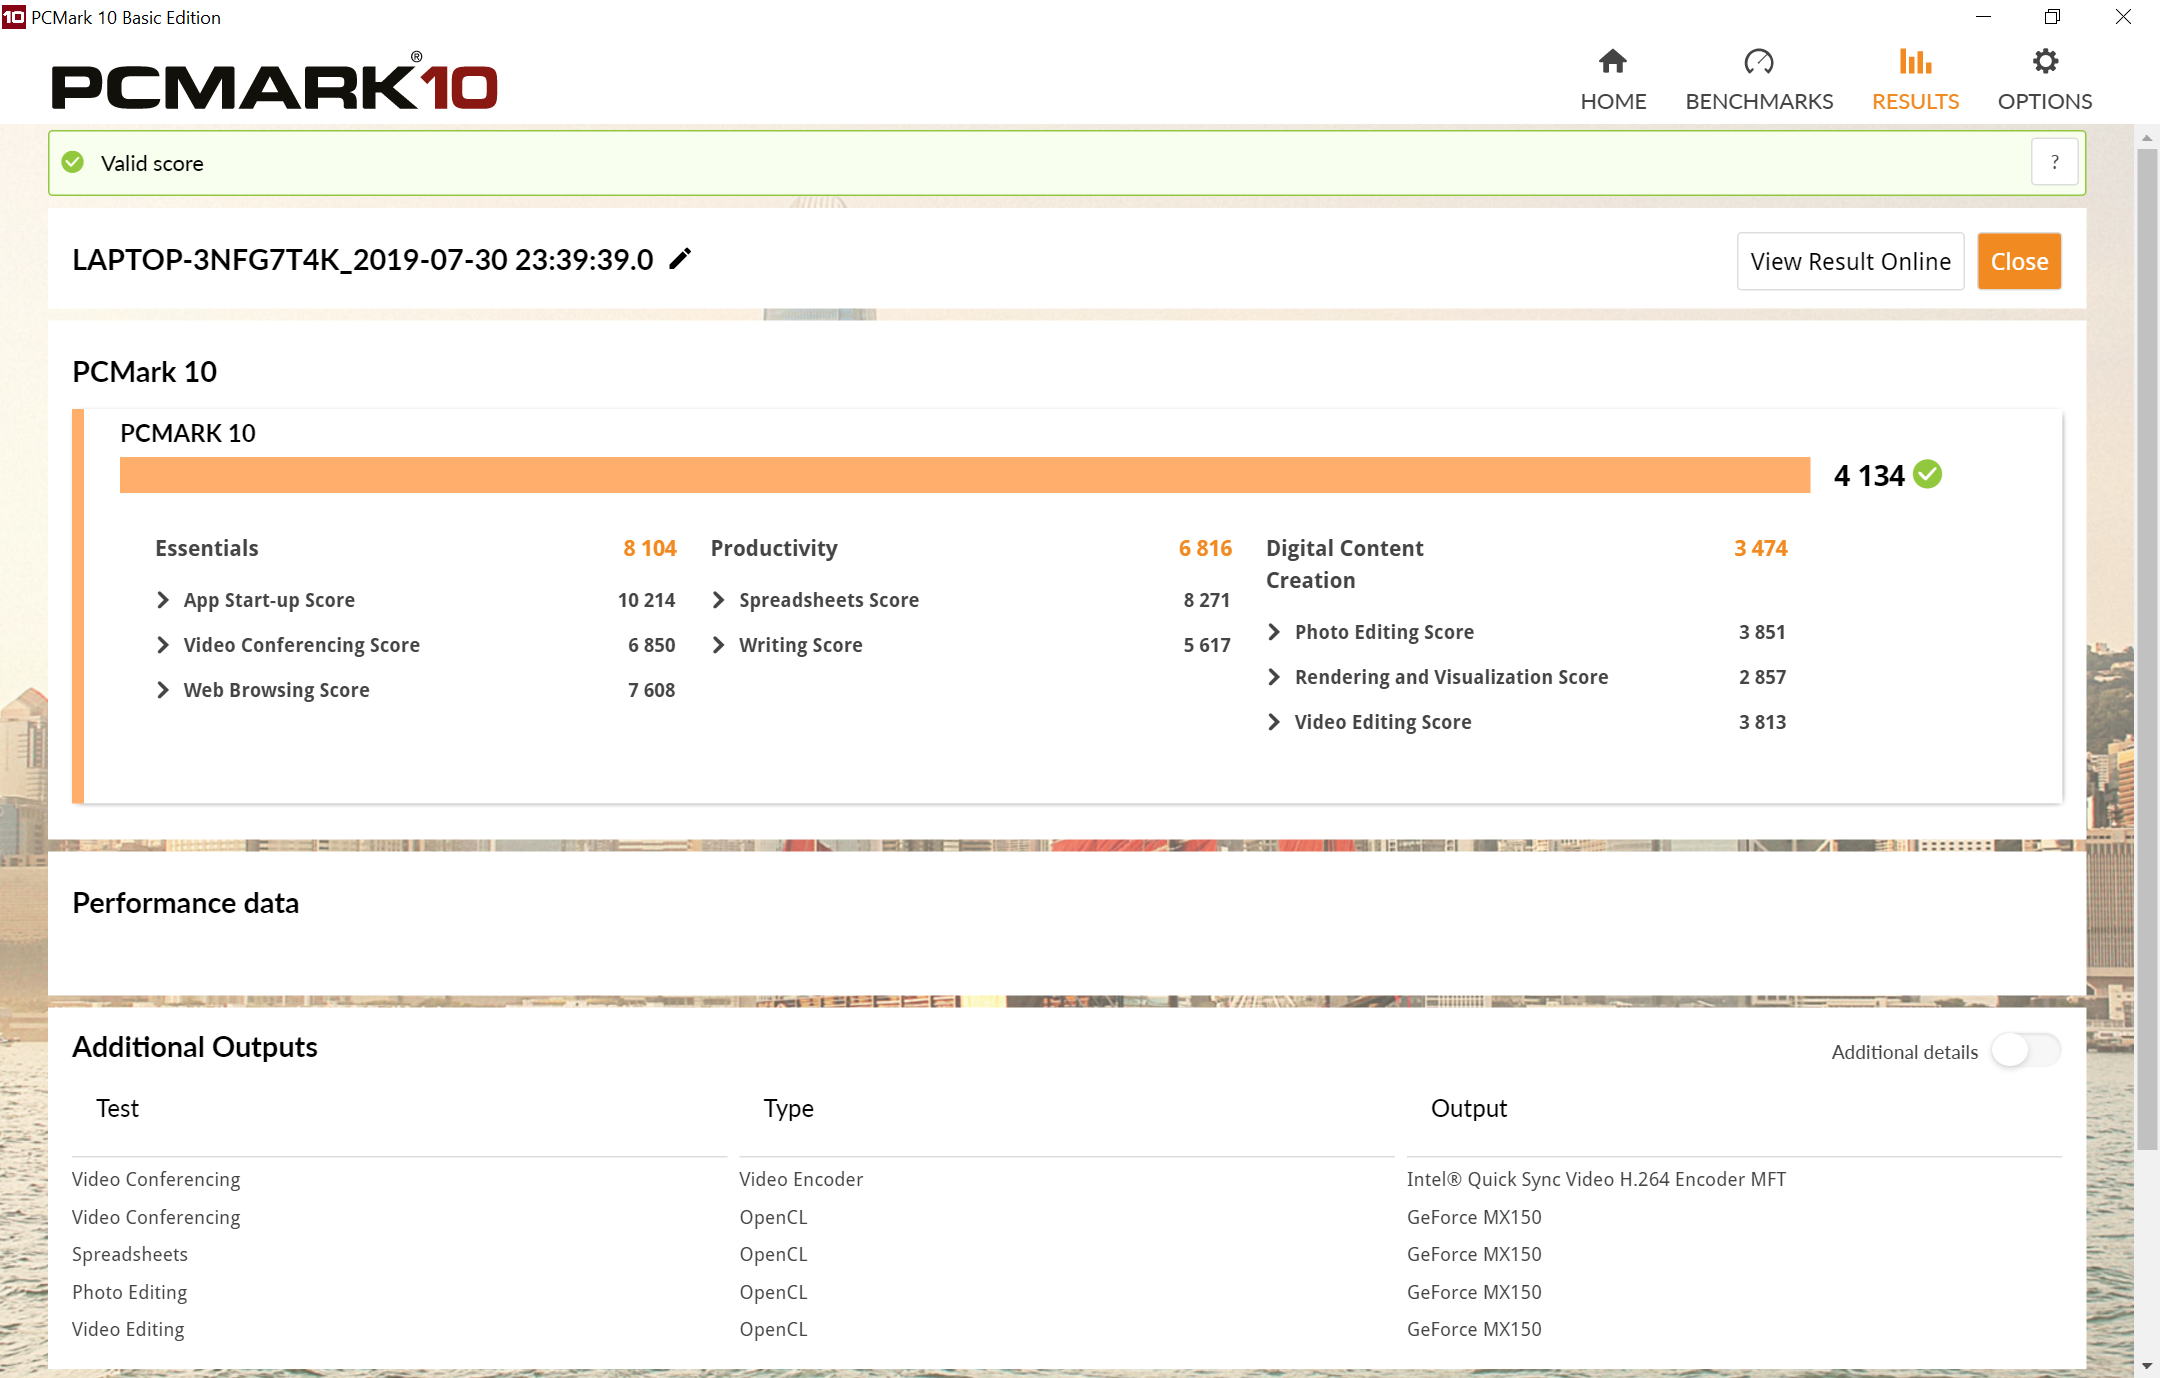Click the Digital Content Creation score 3 474
This screenshot has height=1378, width=2160.
click(1761, 548)
